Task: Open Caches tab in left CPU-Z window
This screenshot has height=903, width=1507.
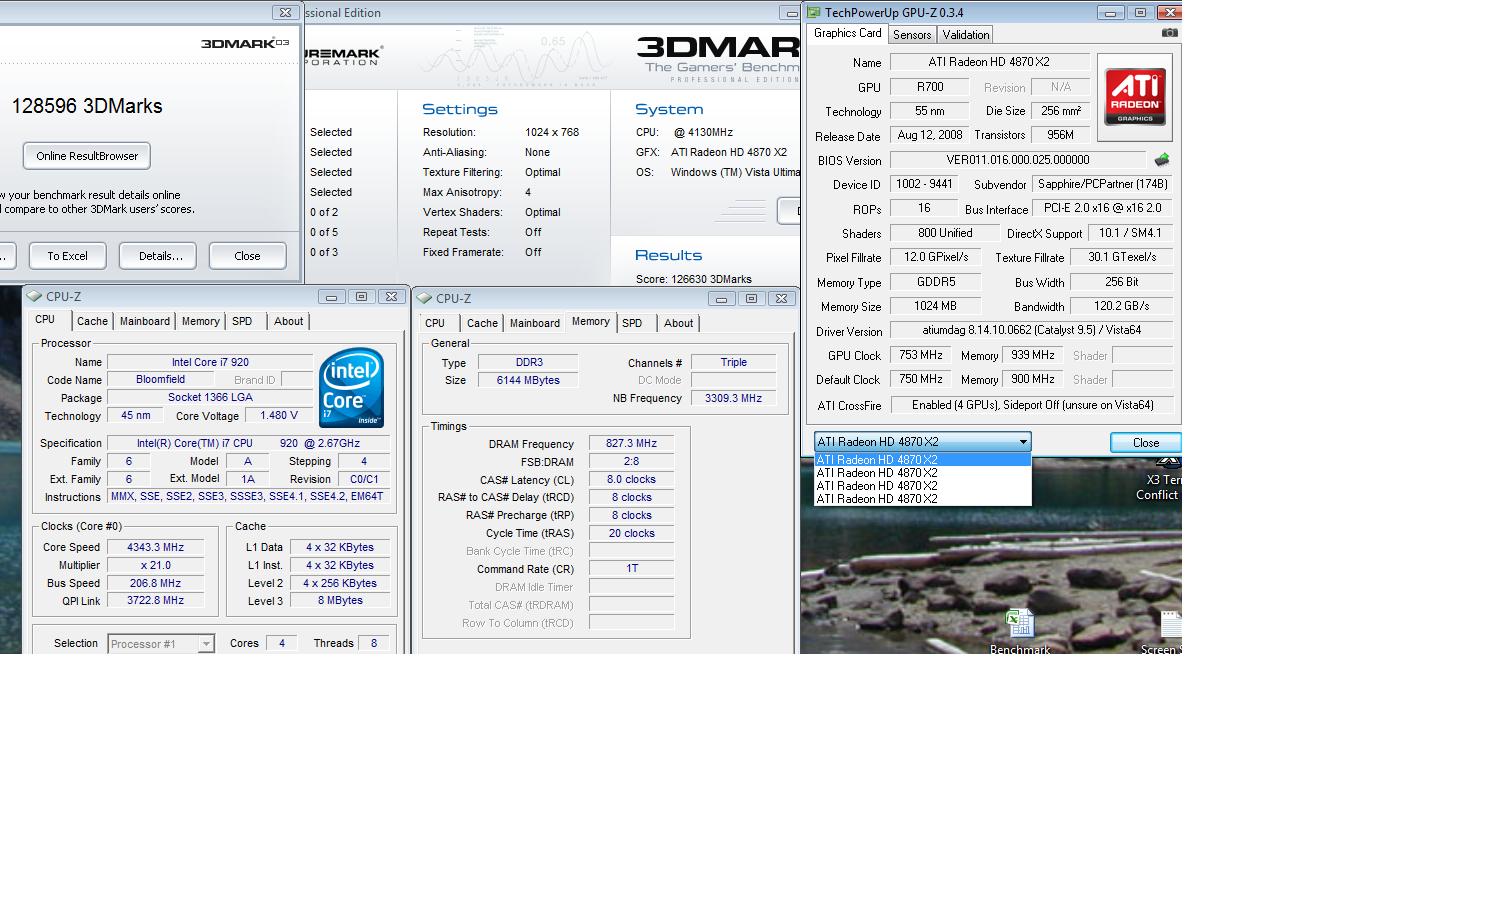Action: tap(92, 321)
